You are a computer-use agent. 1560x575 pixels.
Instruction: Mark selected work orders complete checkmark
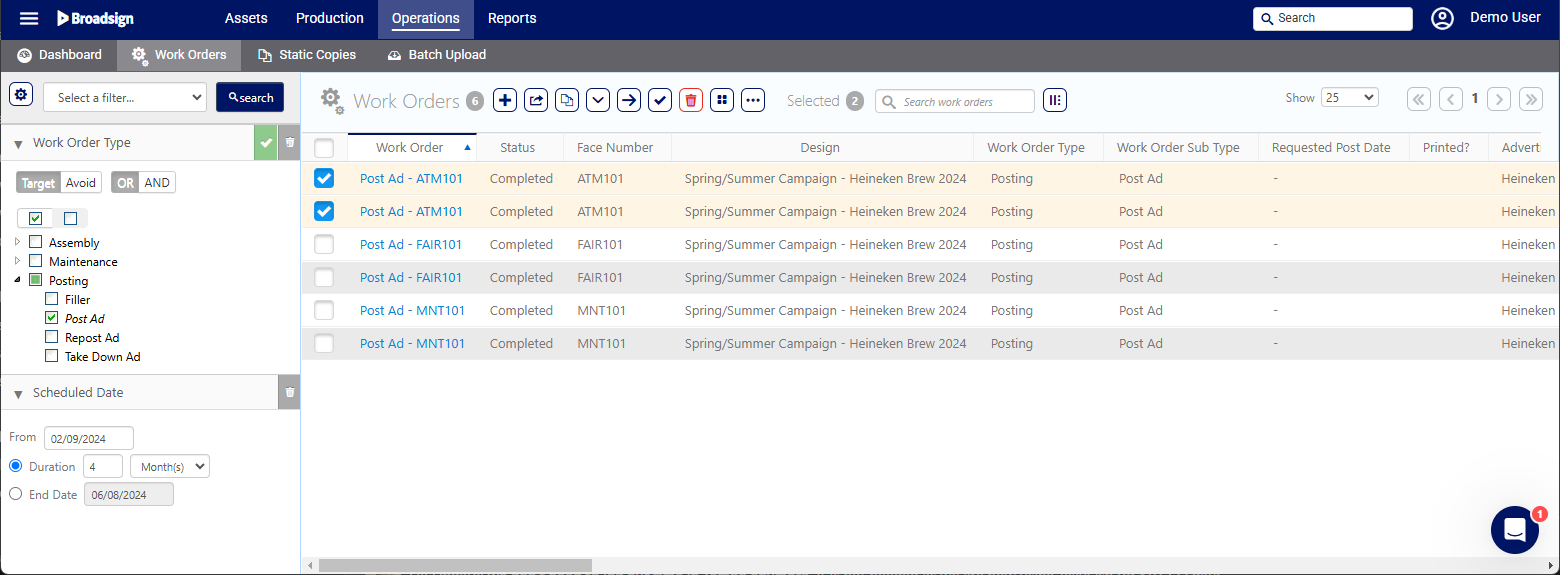point(660,100)
